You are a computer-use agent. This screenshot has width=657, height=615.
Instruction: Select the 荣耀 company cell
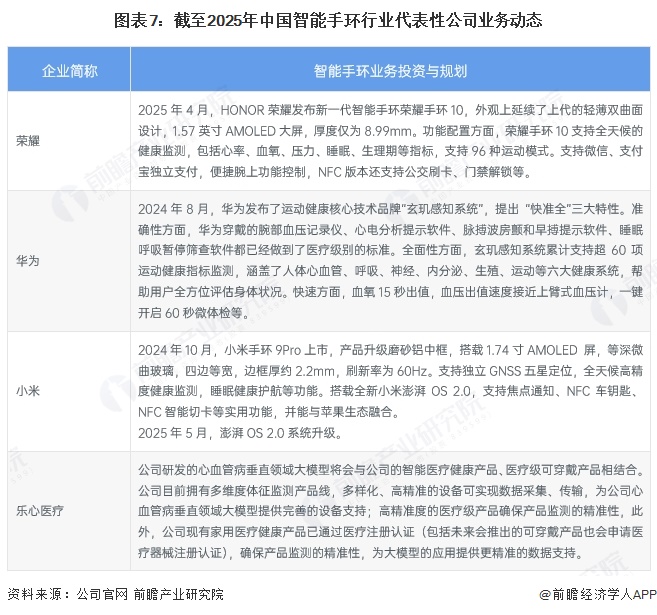click(69, 141)
